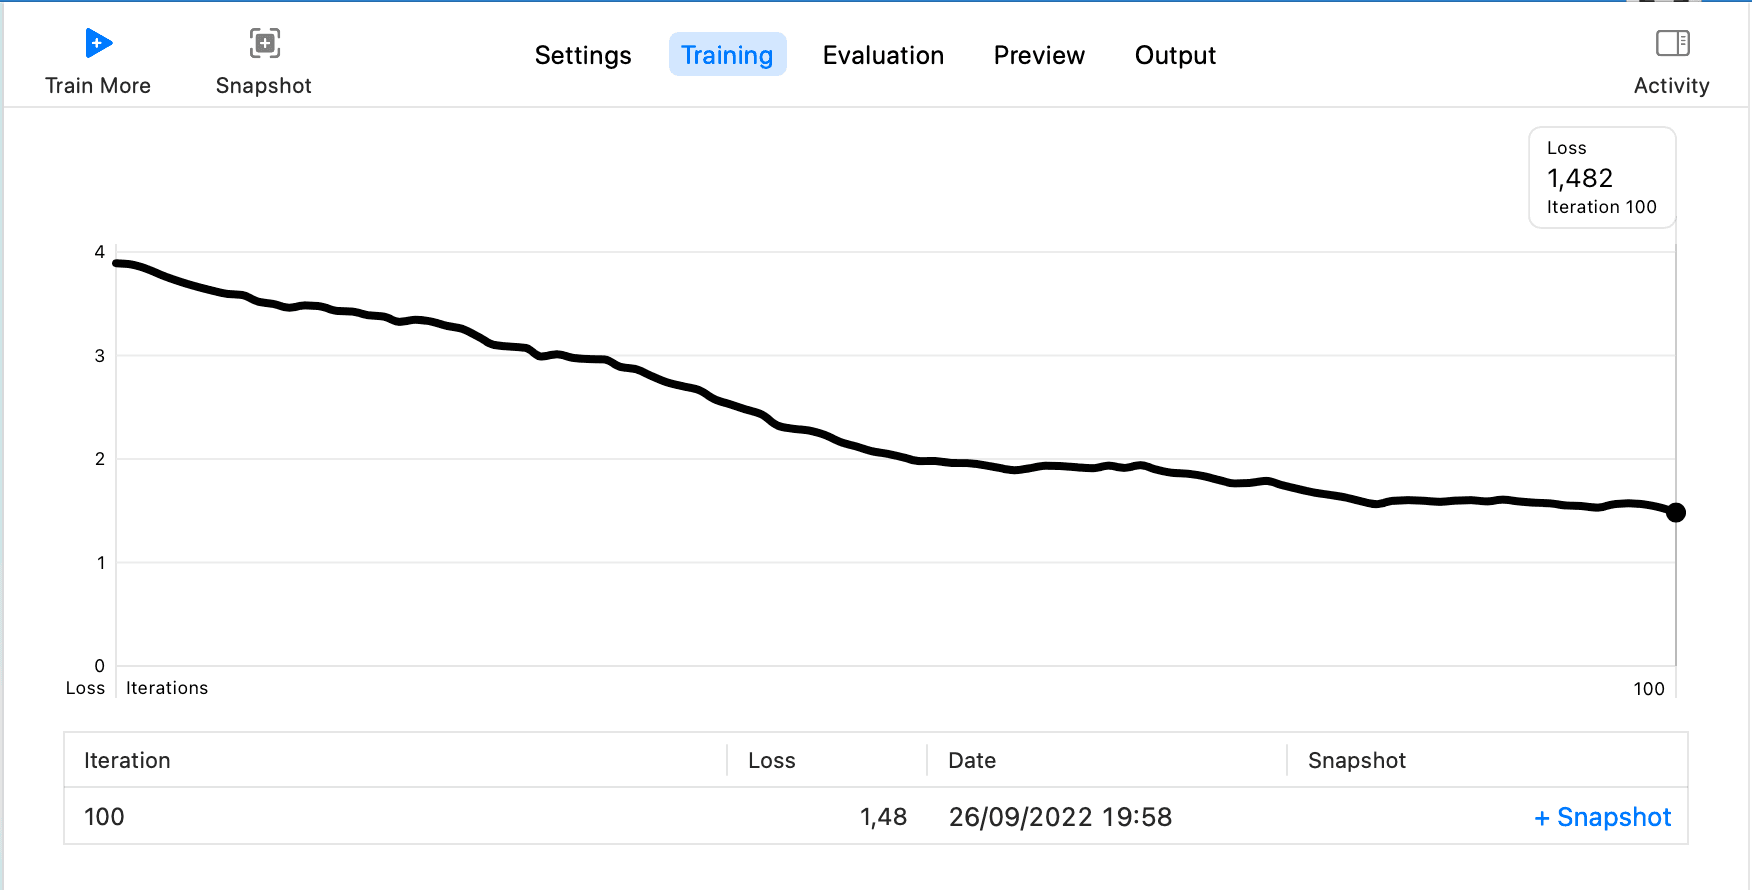
Task: Click the Train More label
Action: (98, 86)
